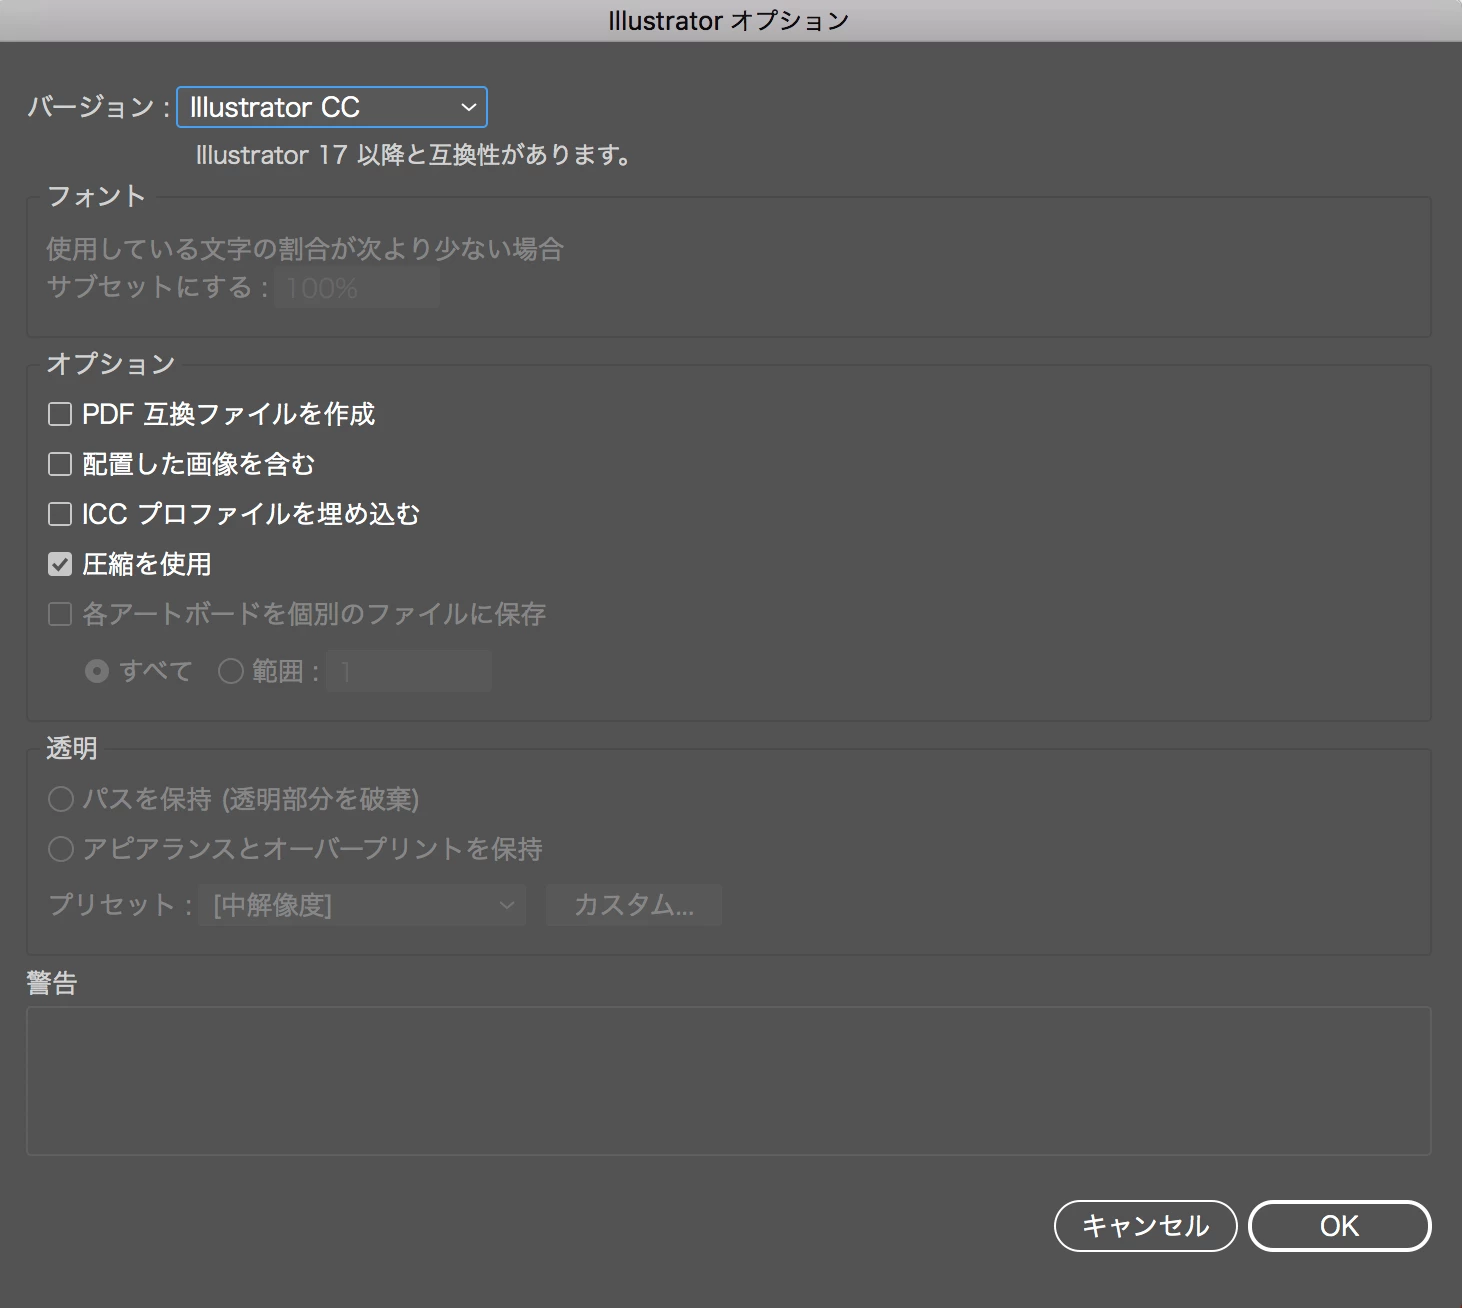Click the キャンセル button
1462x1308 pixels.
tap(1146, 1226)
